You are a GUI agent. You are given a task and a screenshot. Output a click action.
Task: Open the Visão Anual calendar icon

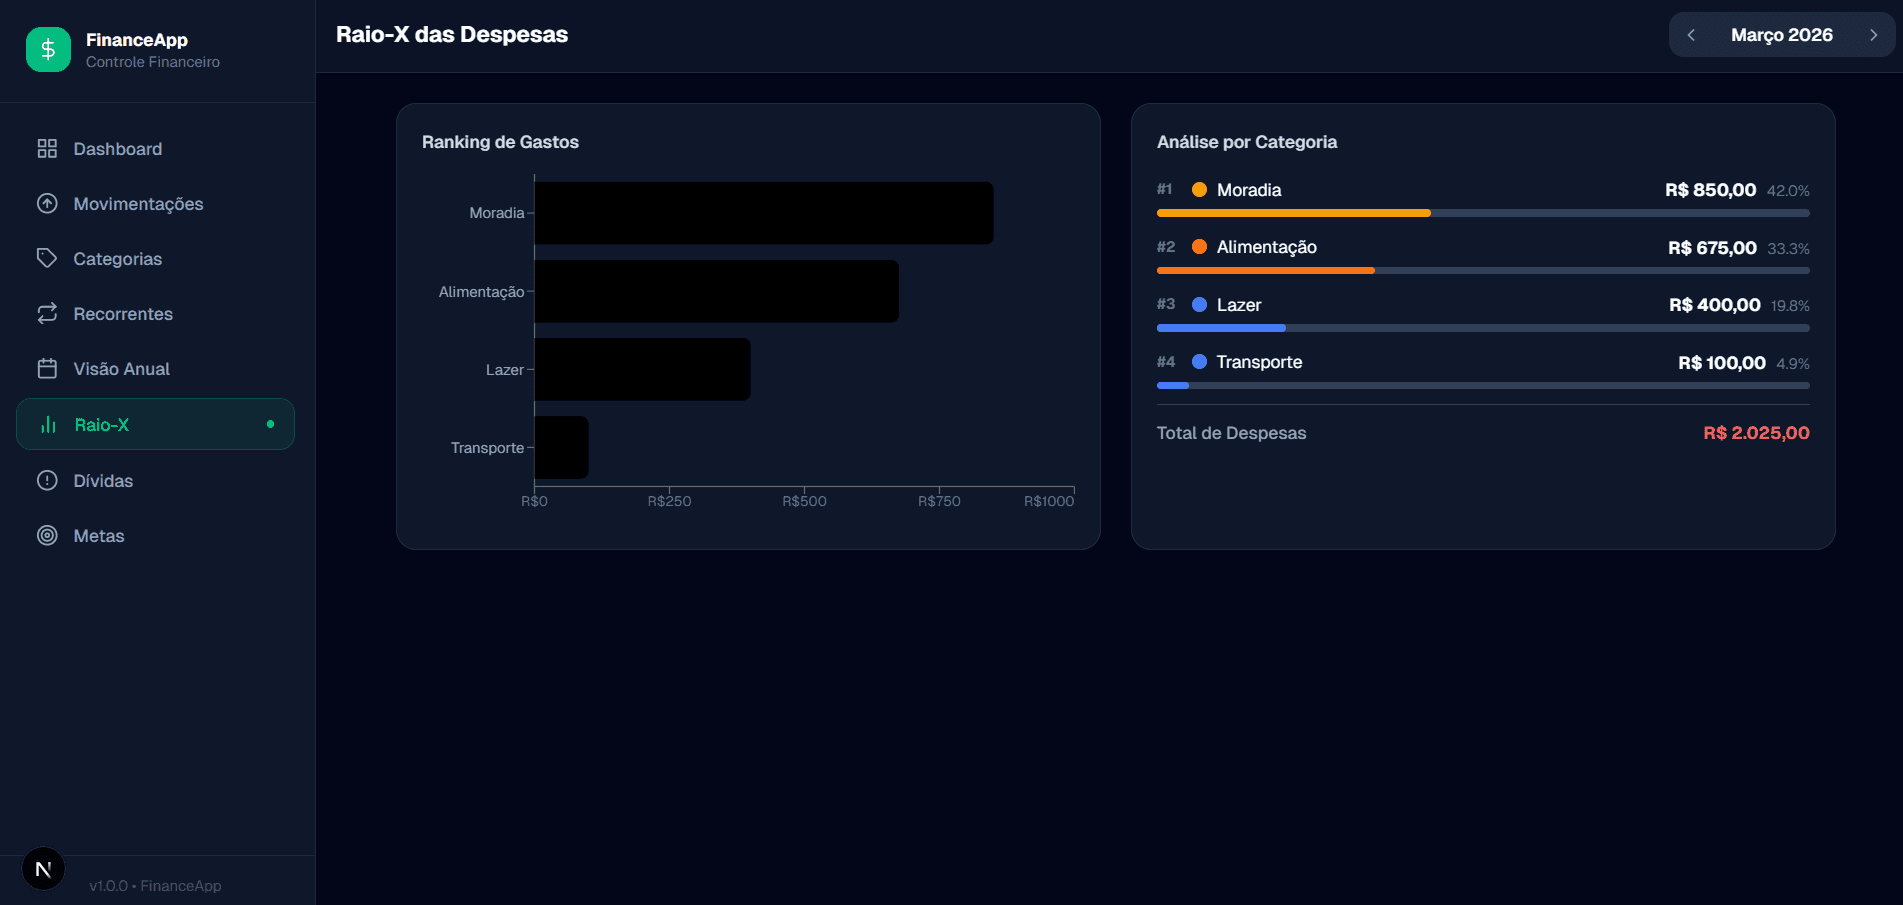[47, 368]
